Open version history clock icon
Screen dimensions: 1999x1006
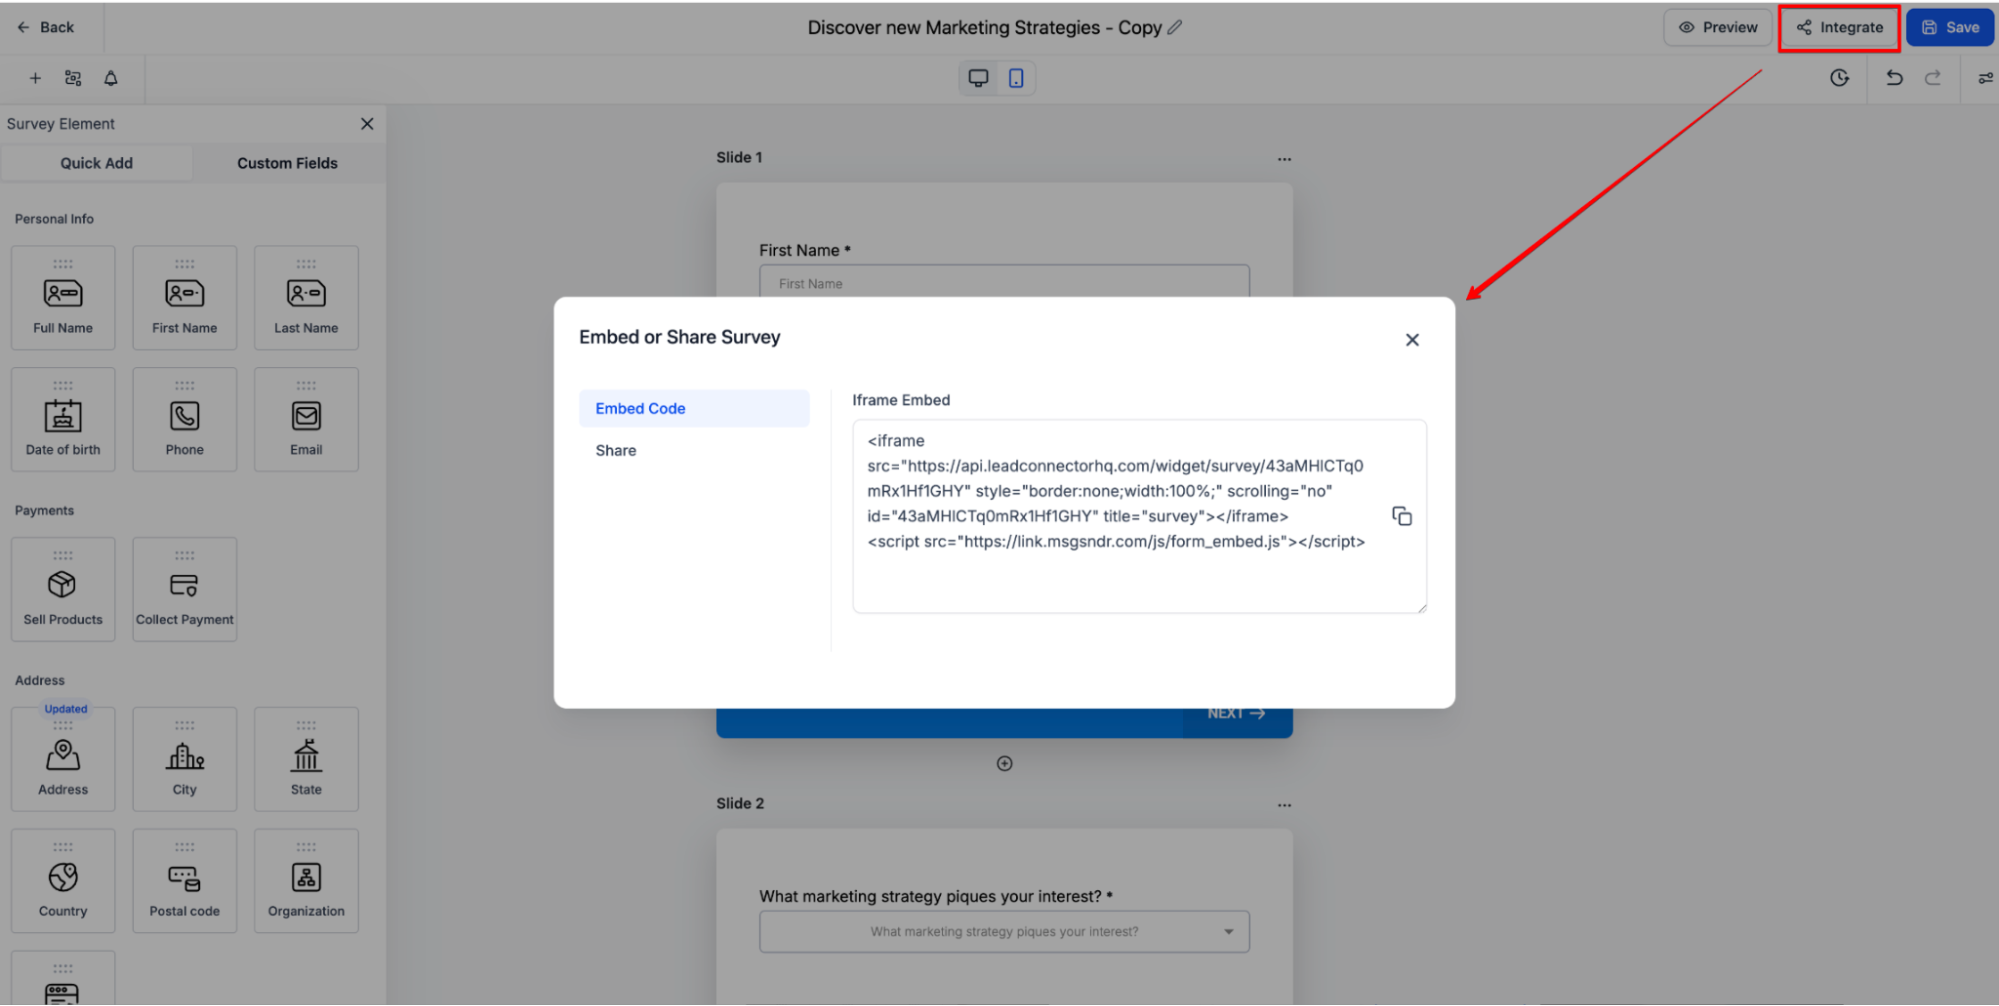tap(1839, 78)
